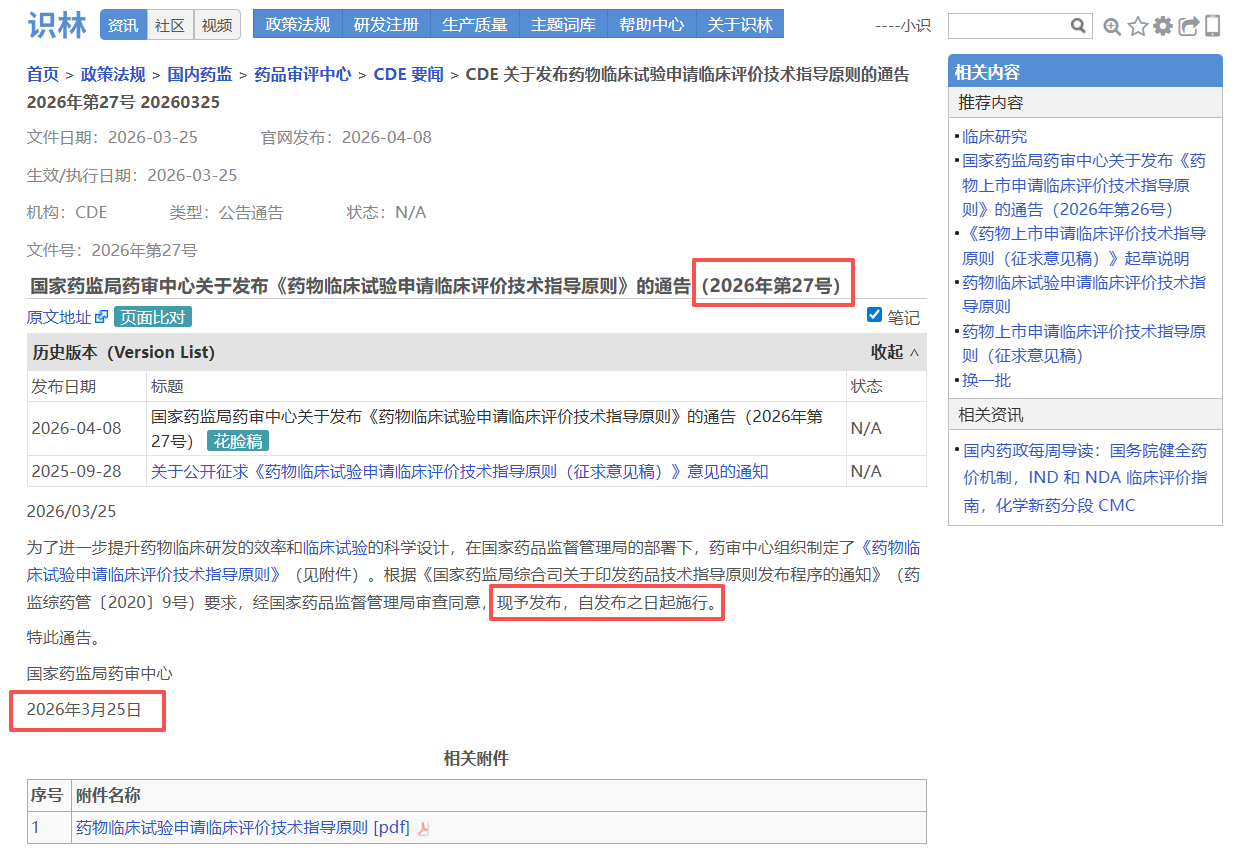Click 换一批 to refresh recommendations
The height and width of the screenshot is (859, 1234).
point(986,380)
